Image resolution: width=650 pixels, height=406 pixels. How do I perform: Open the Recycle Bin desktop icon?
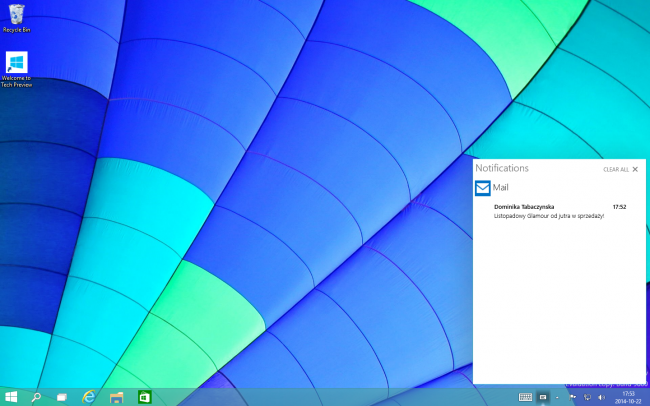(16, 18)
